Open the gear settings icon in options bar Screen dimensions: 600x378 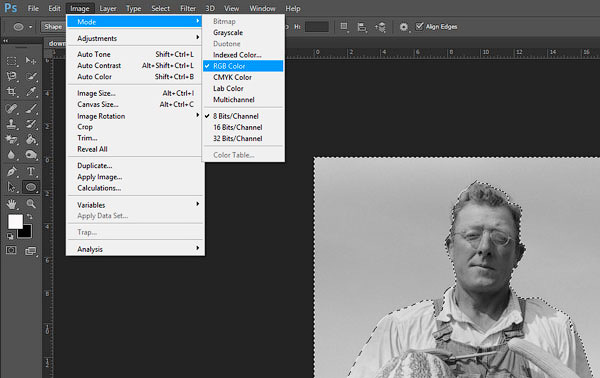coord(403,27)
